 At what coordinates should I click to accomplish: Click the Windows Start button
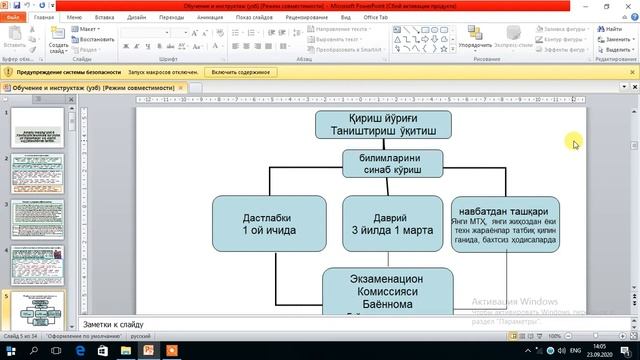[x=11, y=351]
